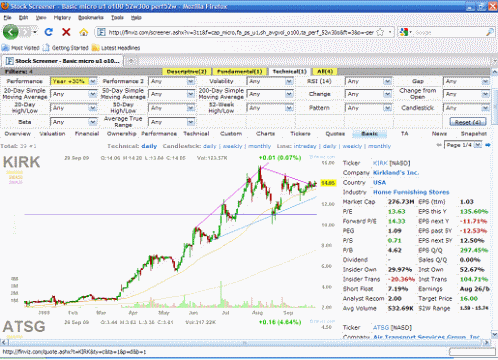498x360 pixels.
Task: Switch candlestick chart to weekly
Action: click(x=232, y=146)
